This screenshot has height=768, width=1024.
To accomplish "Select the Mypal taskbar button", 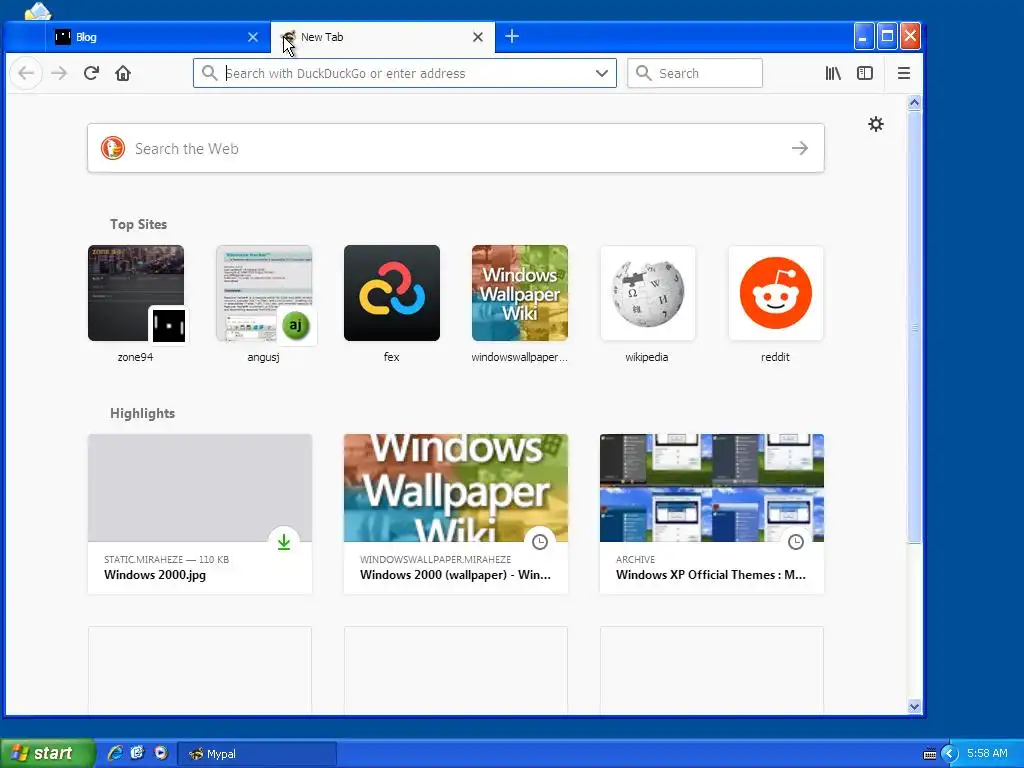I will pyautogui.click(x=257, y=754).
